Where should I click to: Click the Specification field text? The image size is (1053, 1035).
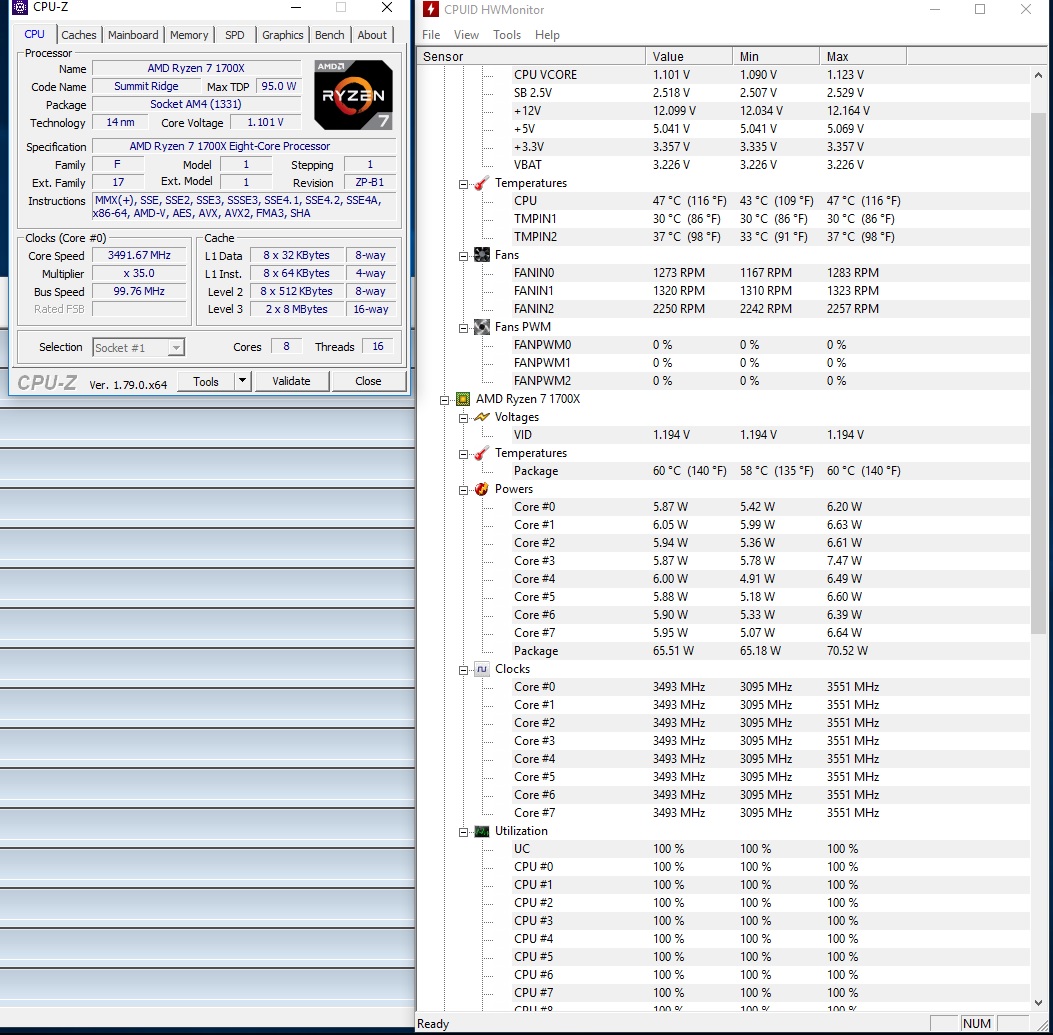[230, 146]
